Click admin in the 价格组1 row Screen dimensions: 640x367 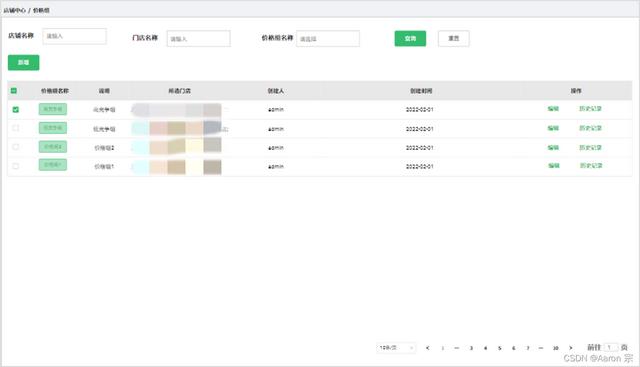tap(276, 167)
